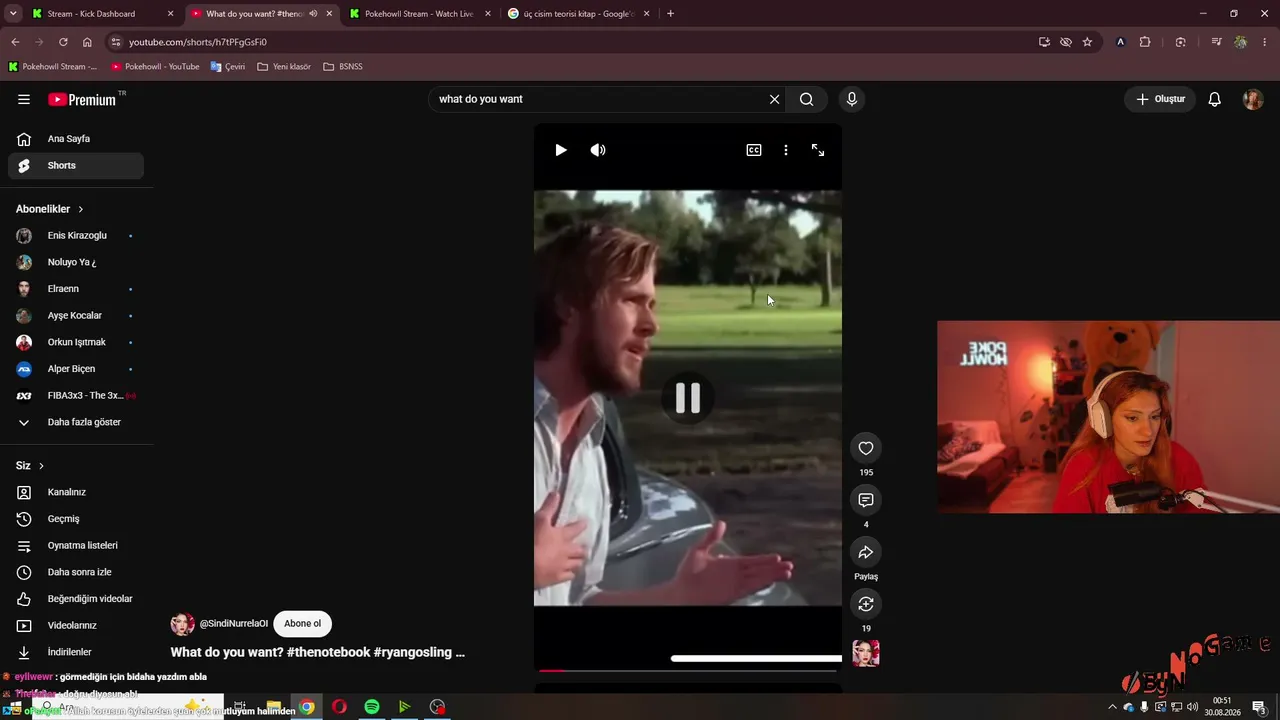Clear the search box with the X

[x=774, y=99]
